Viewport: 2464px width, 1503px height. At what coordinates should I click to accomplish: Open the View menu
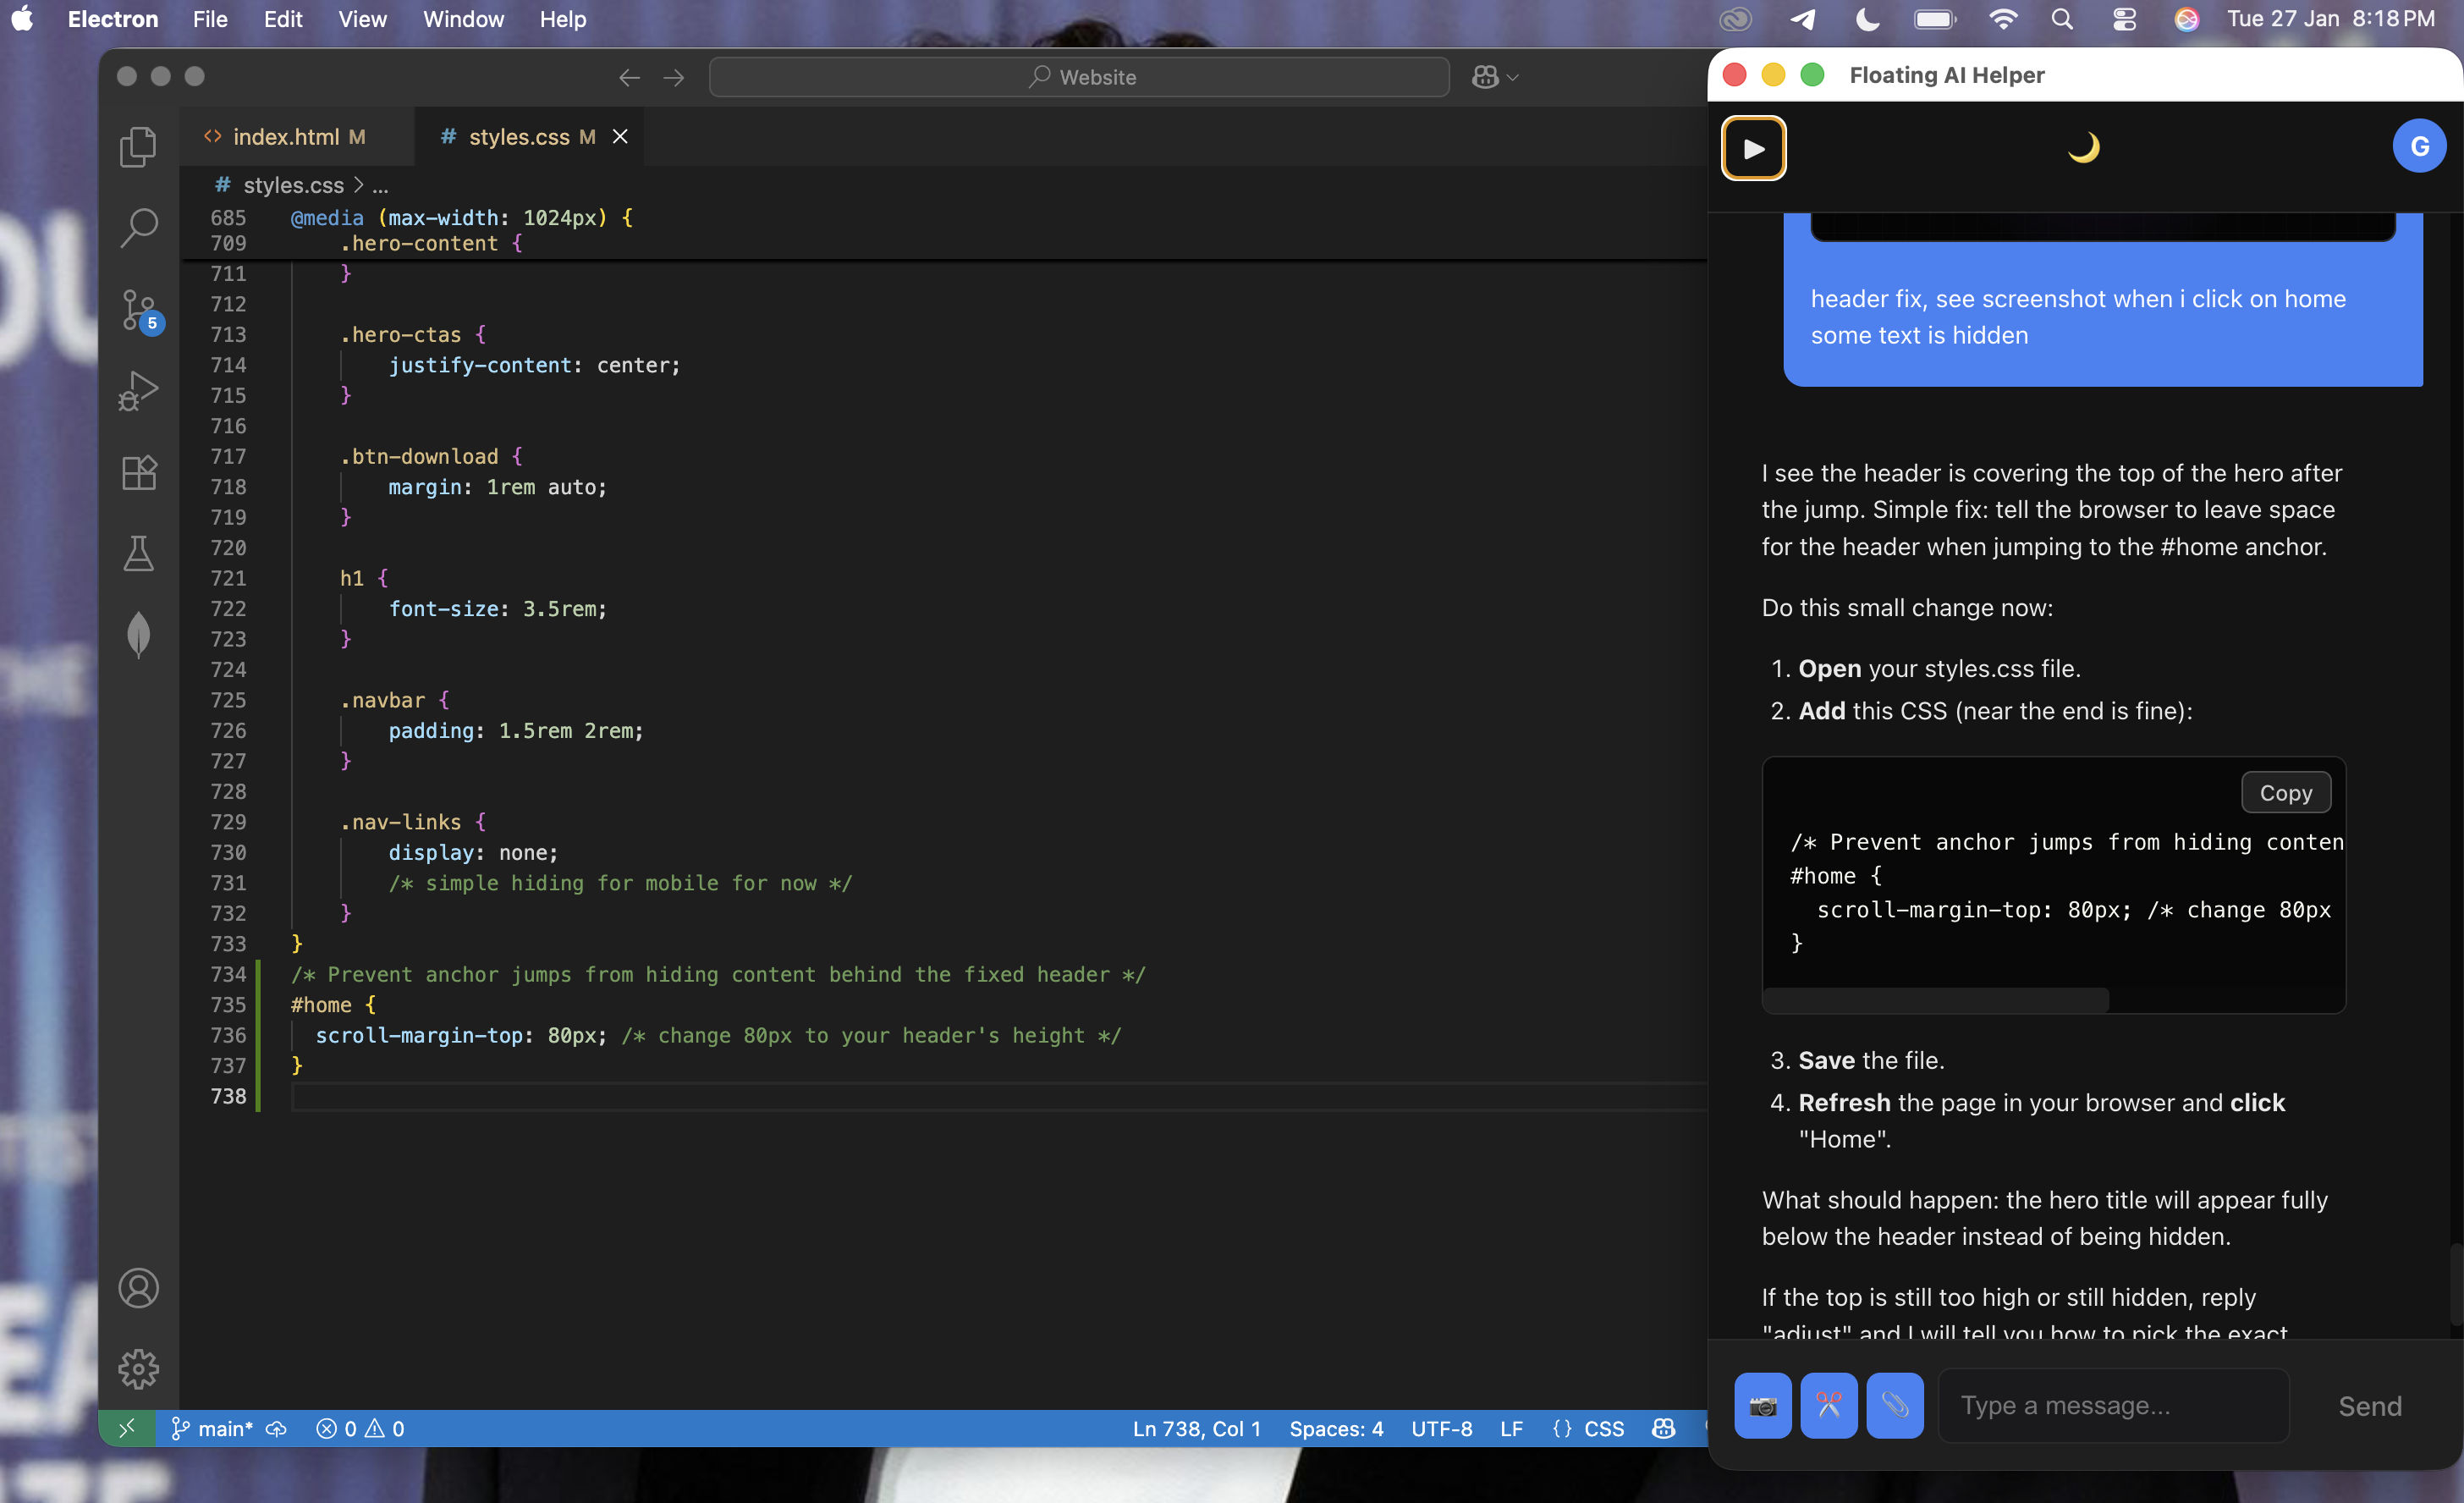(362, 19)
